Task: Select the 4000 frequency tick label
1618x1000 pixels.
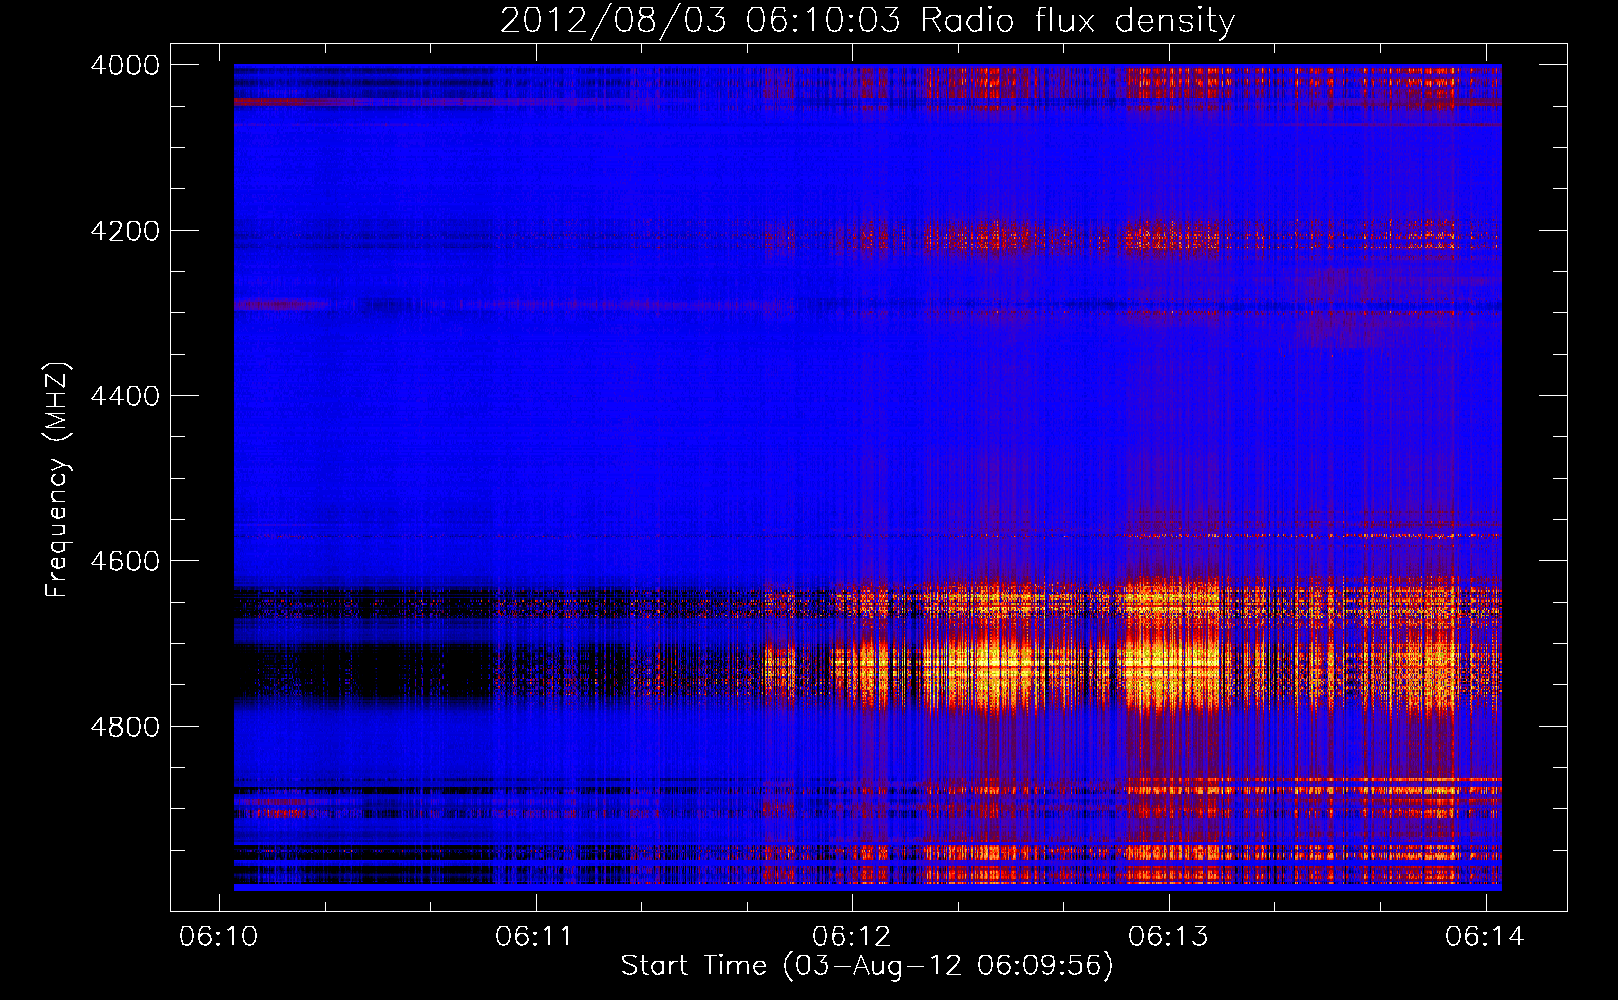Action: (125, 65)
